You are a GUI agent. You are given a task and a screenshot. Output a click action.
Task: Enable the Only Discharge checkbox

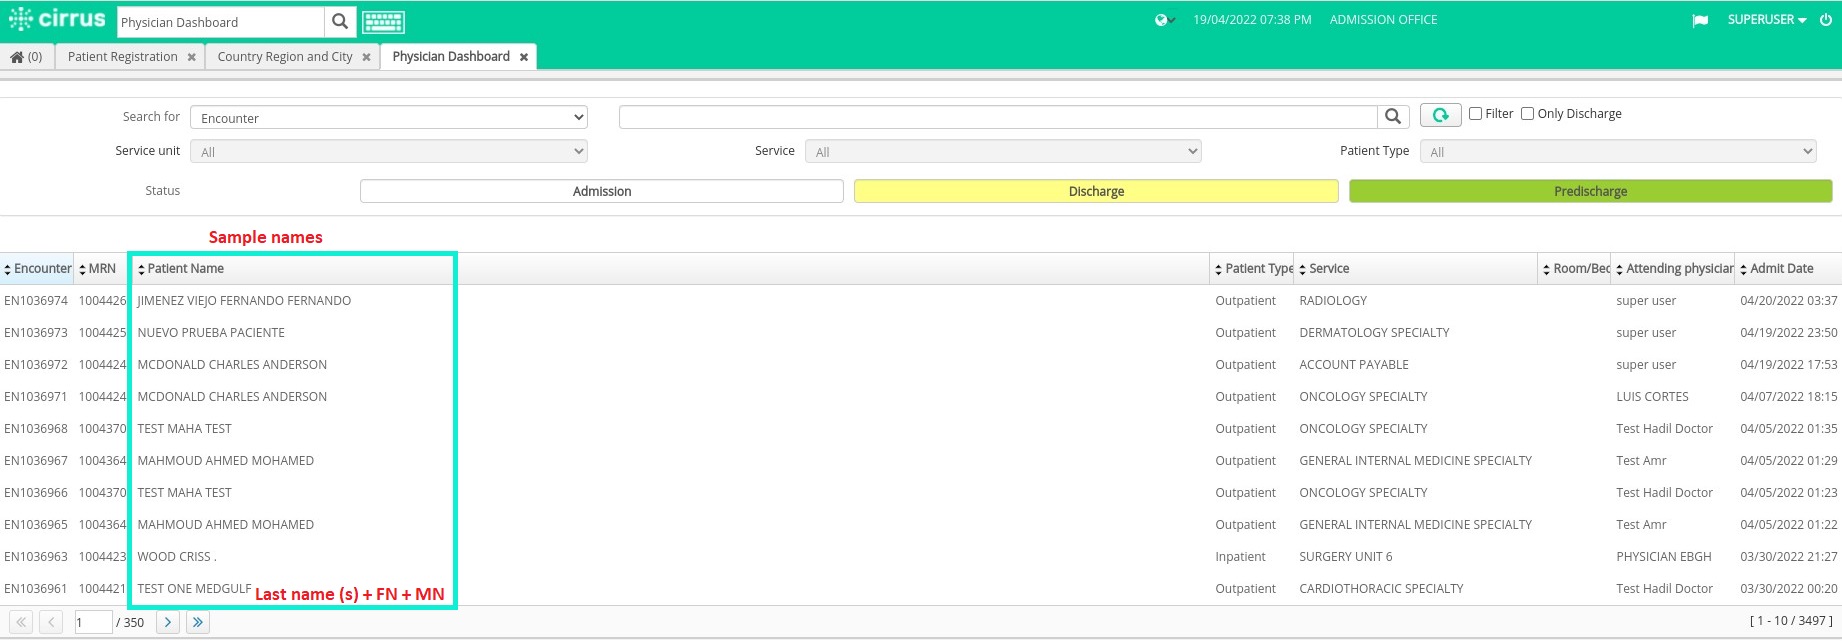click(1527, 114)
